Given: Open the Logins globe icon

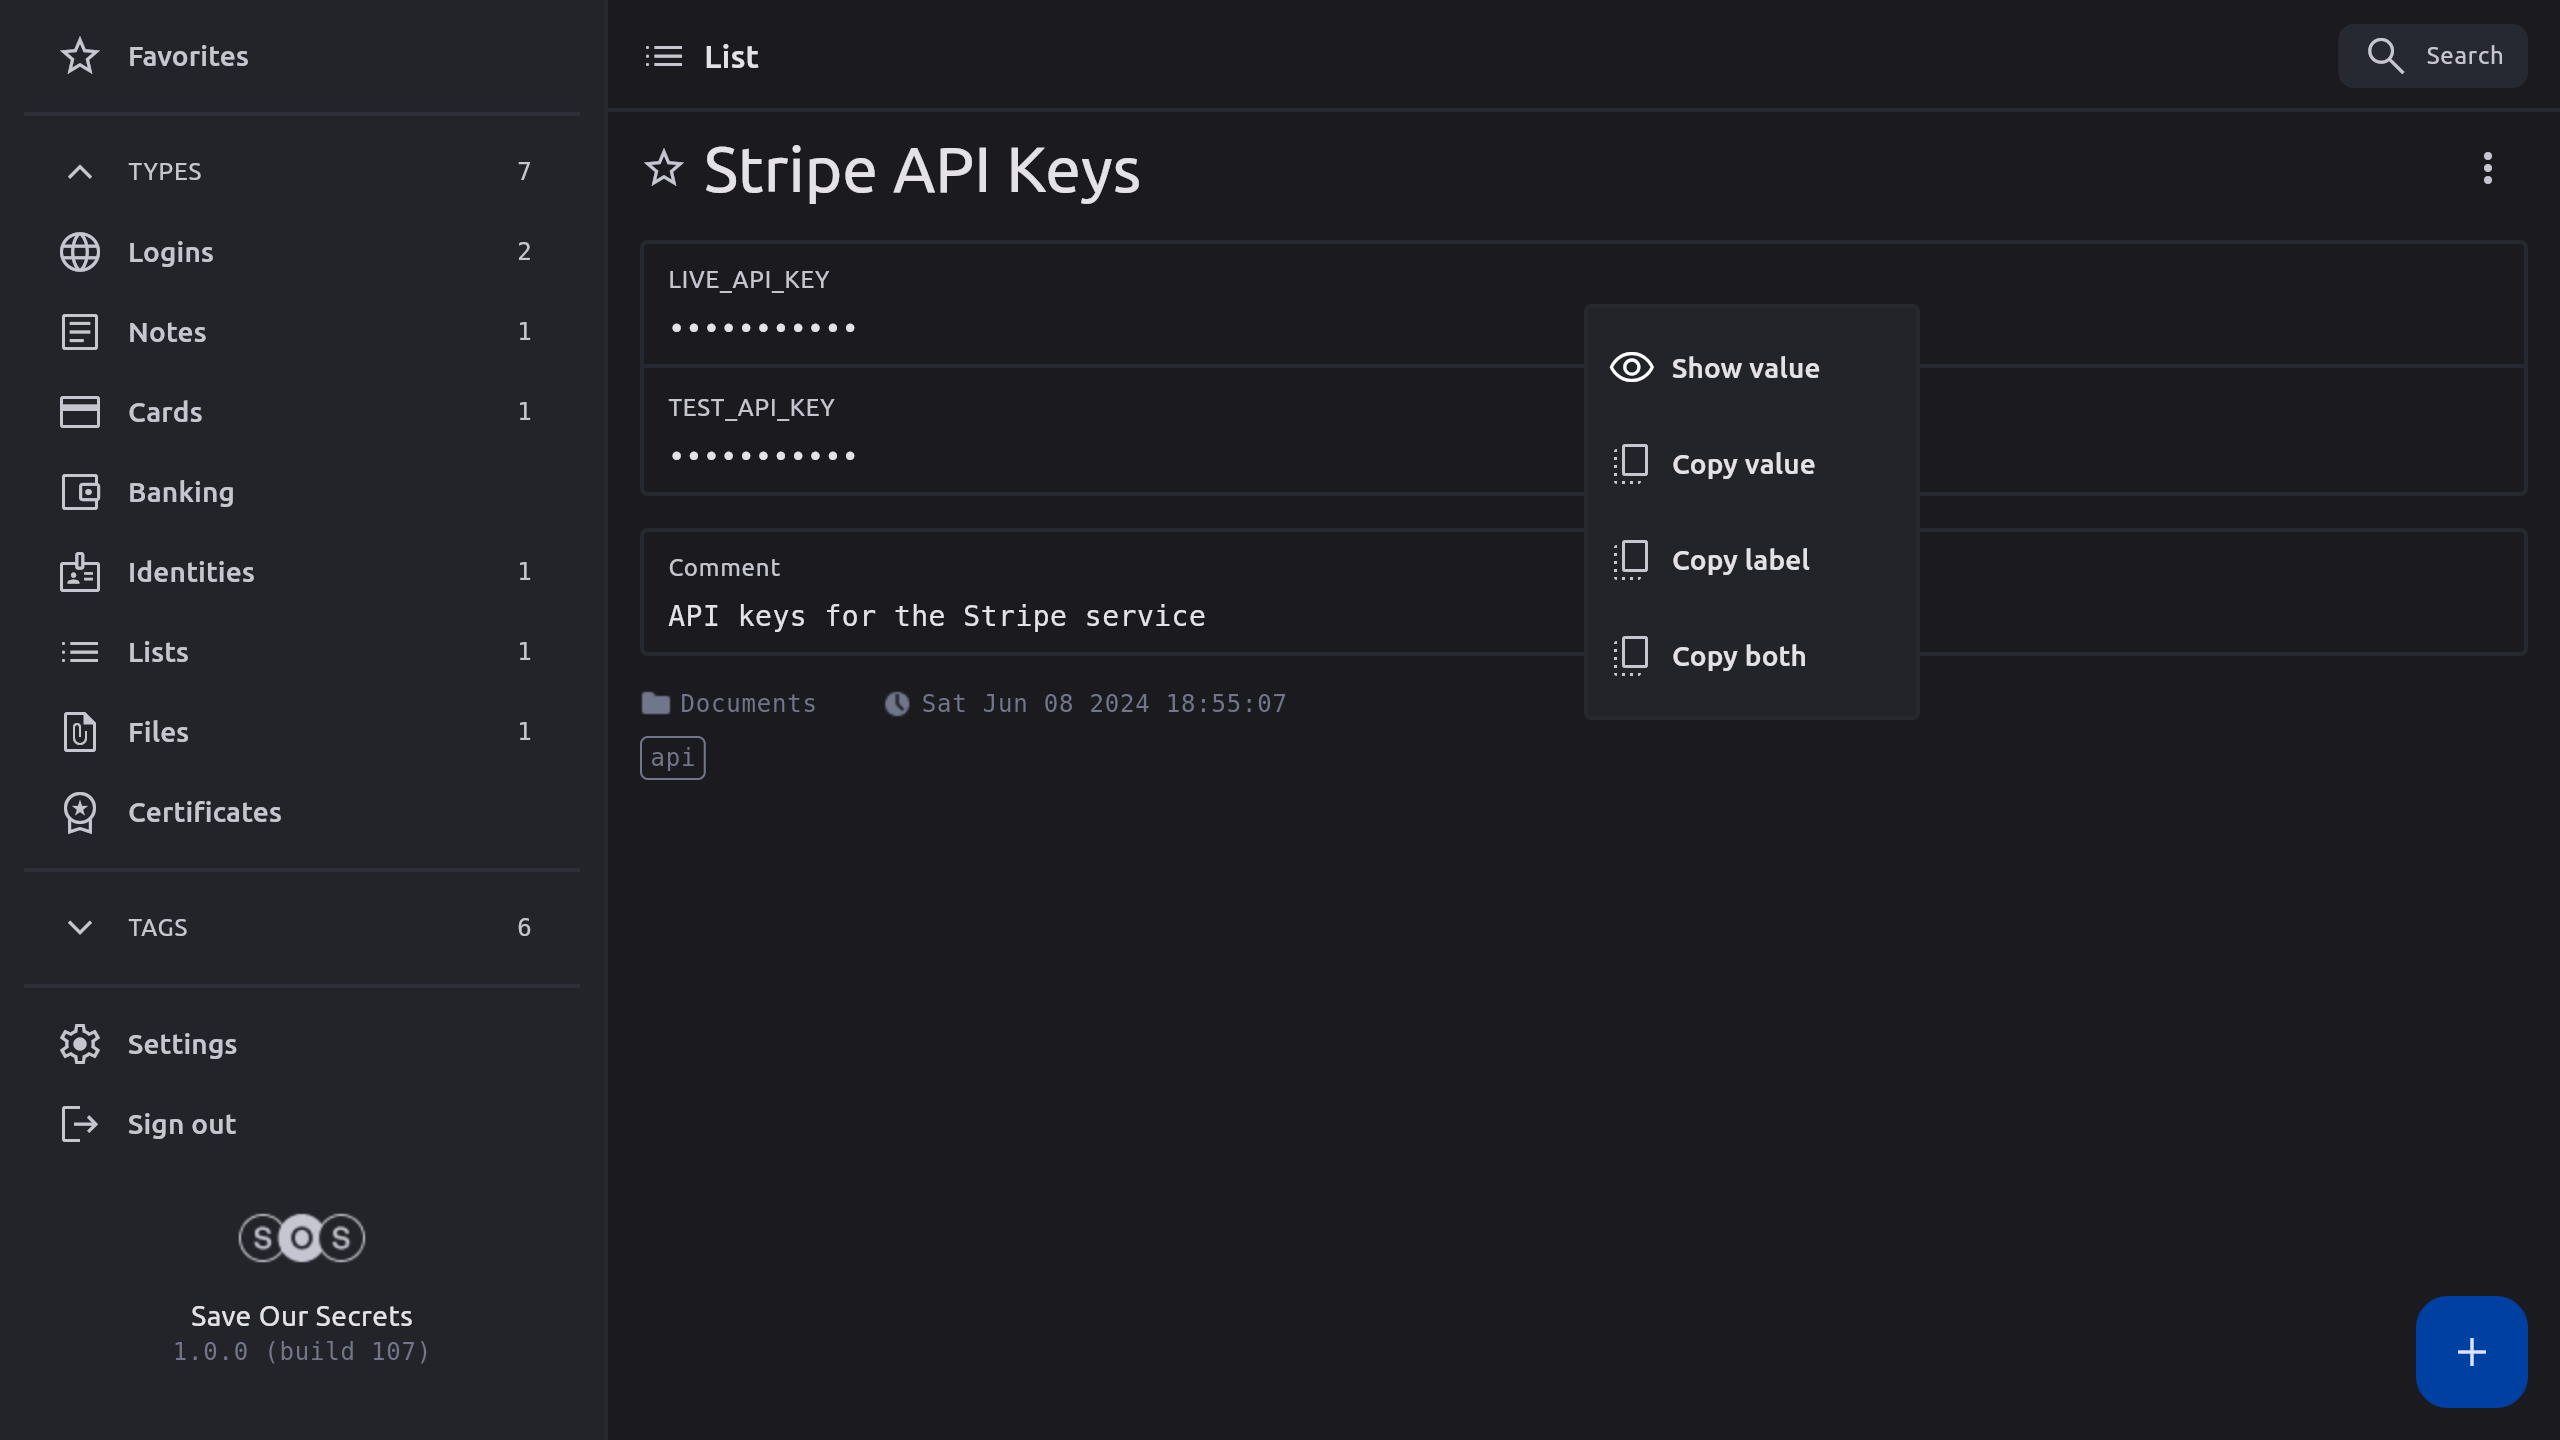Looking at the screenshot, I should pos(80,252).
